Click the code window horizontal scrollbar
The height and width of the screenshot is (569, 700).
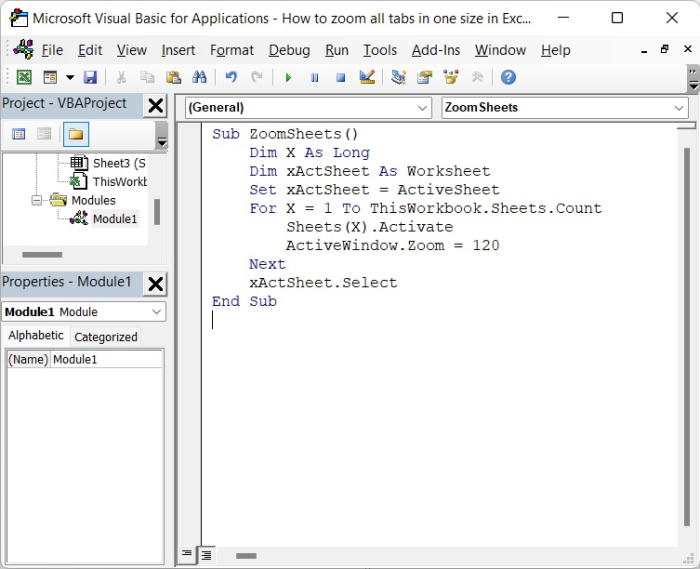pyautogui.click(x=246, y=556)
